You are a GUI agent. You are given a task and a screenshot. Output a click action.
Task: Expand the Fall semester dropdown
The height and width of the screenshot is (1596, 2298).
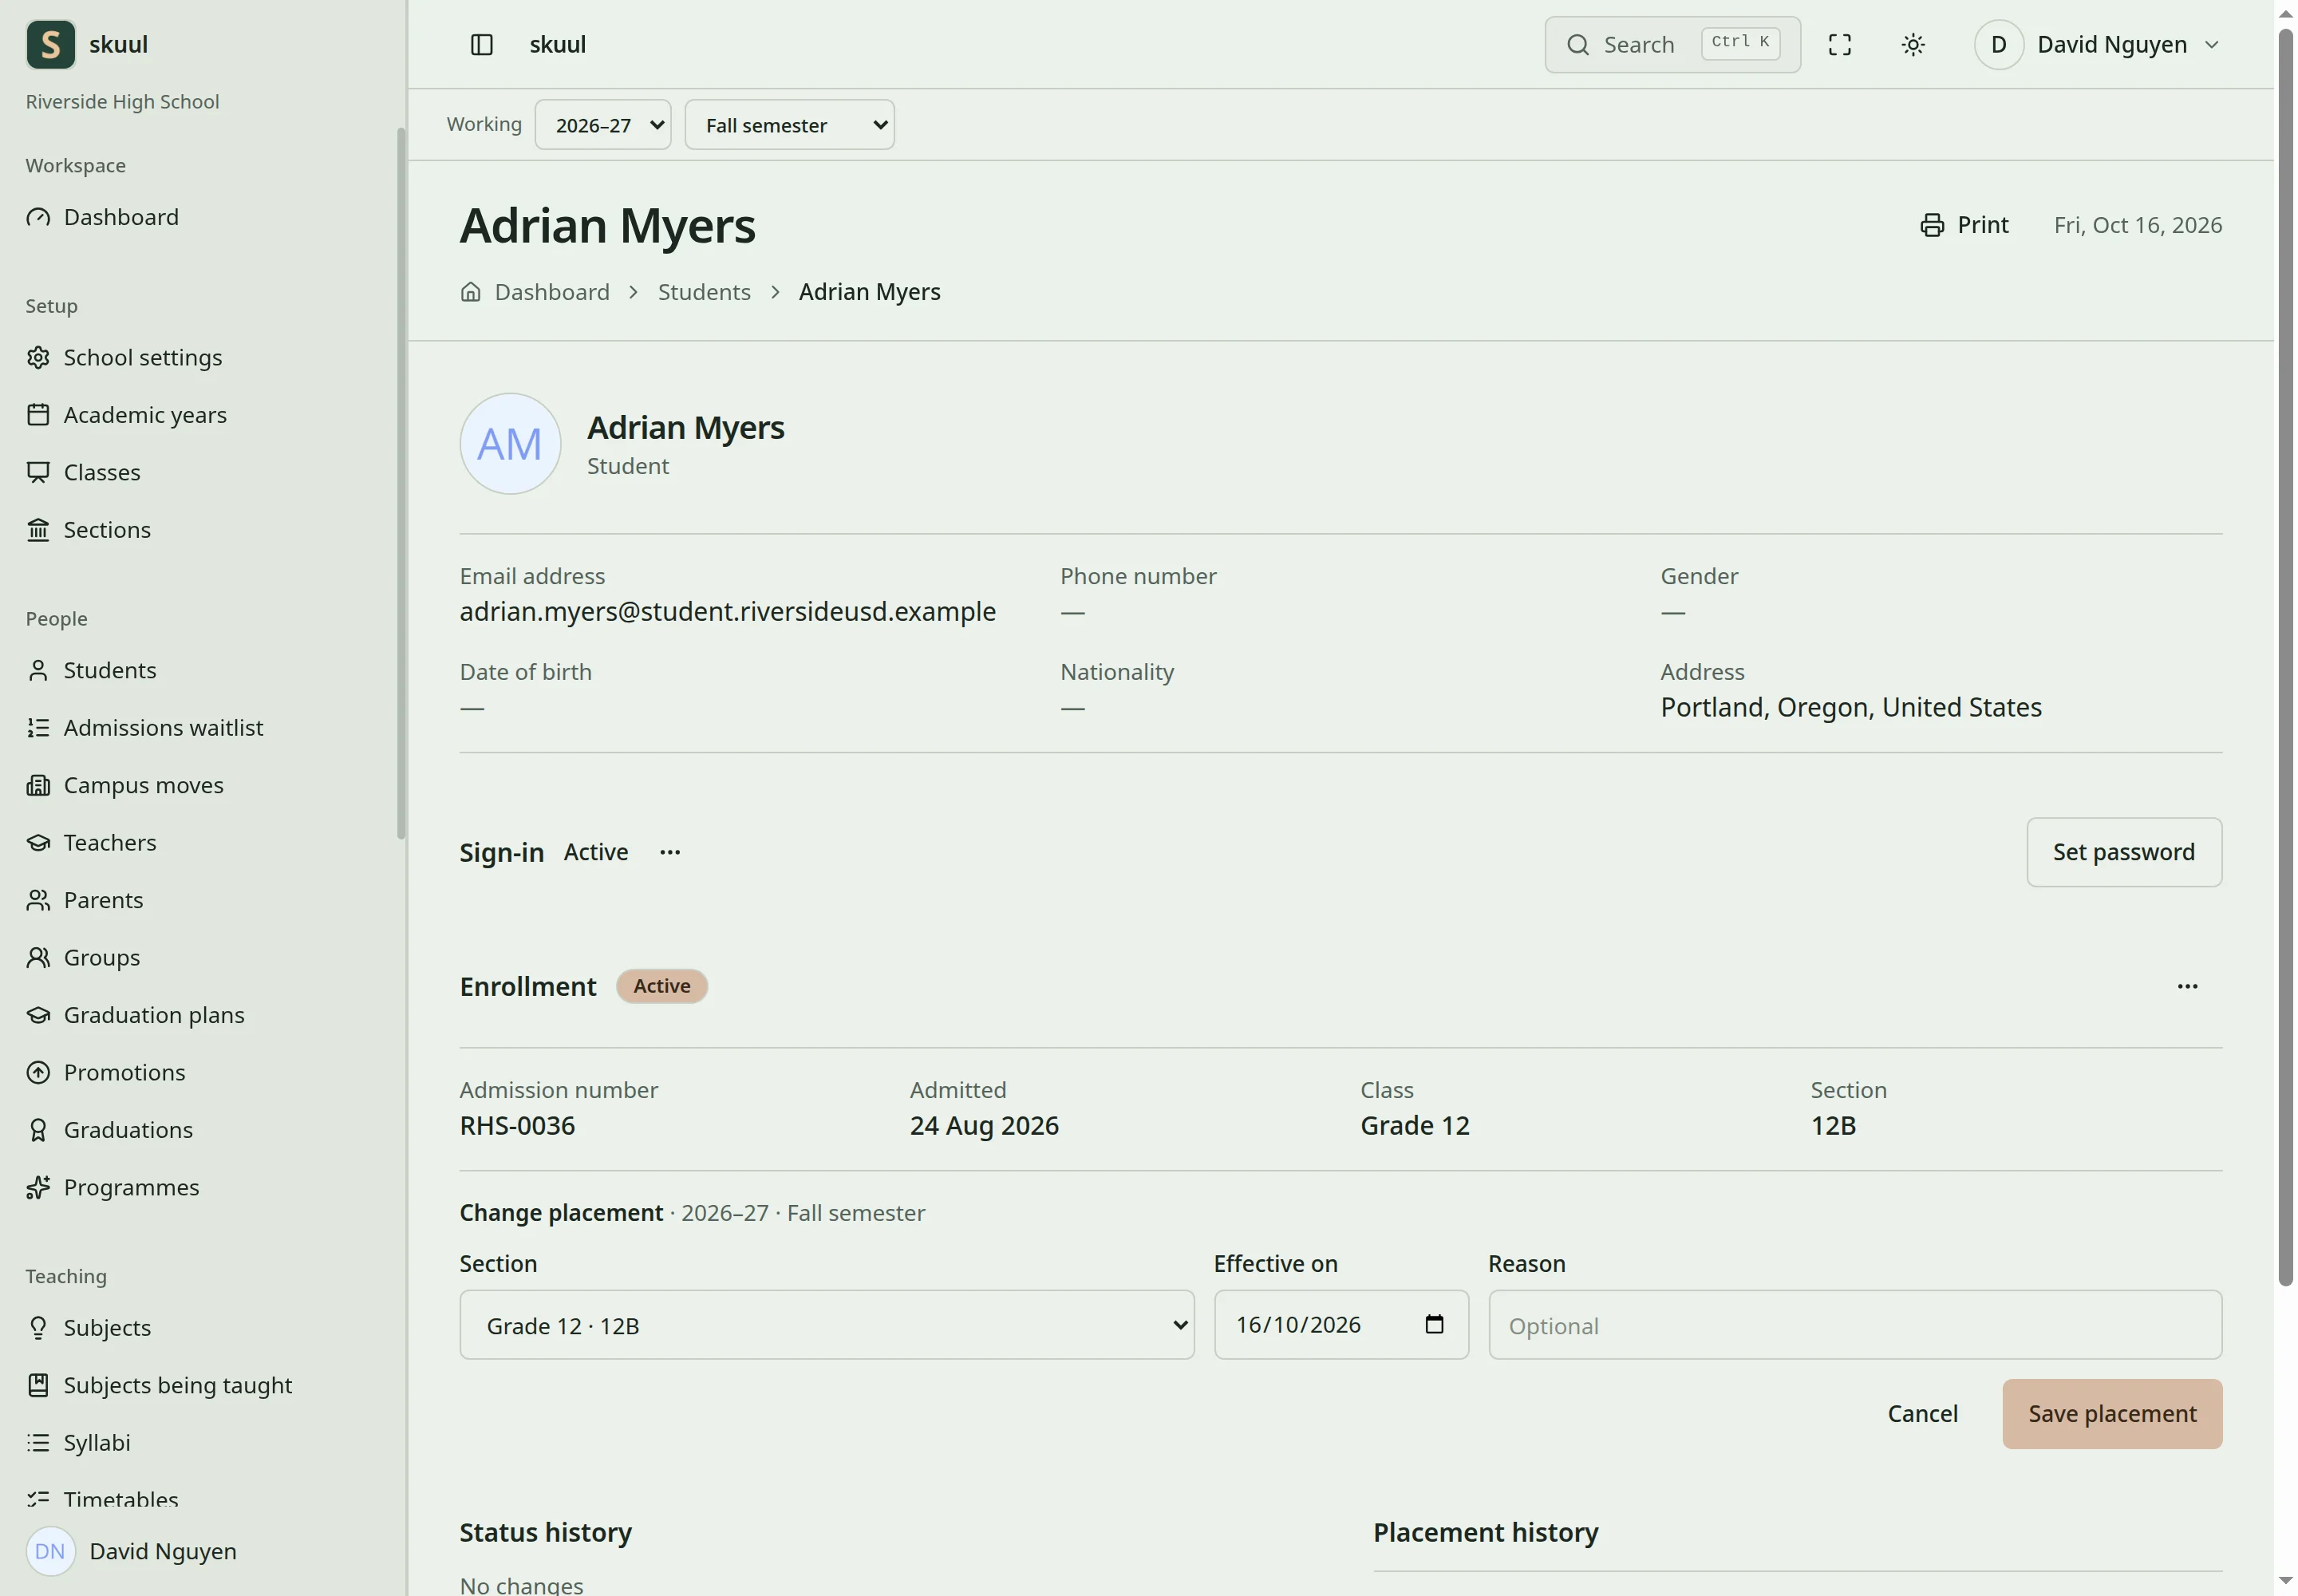(789, 125)
